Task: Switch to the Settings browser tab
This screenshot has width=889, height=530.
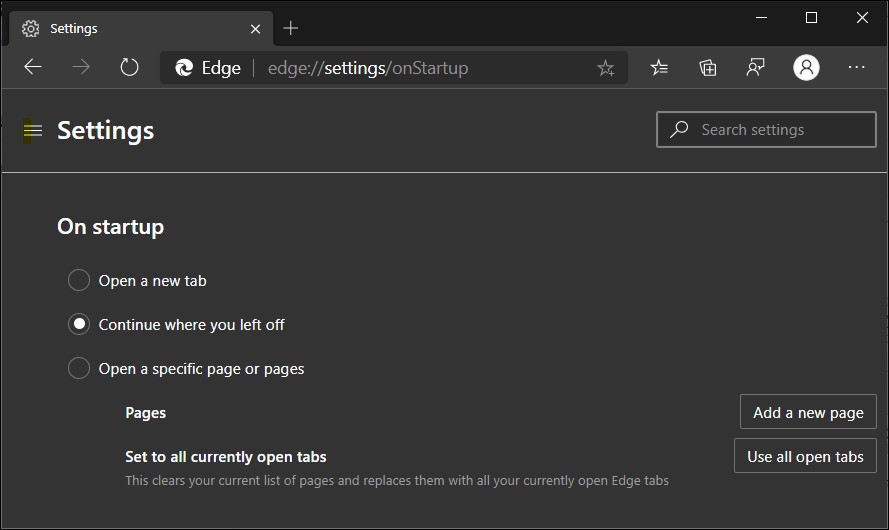Action: click(130, 28)
